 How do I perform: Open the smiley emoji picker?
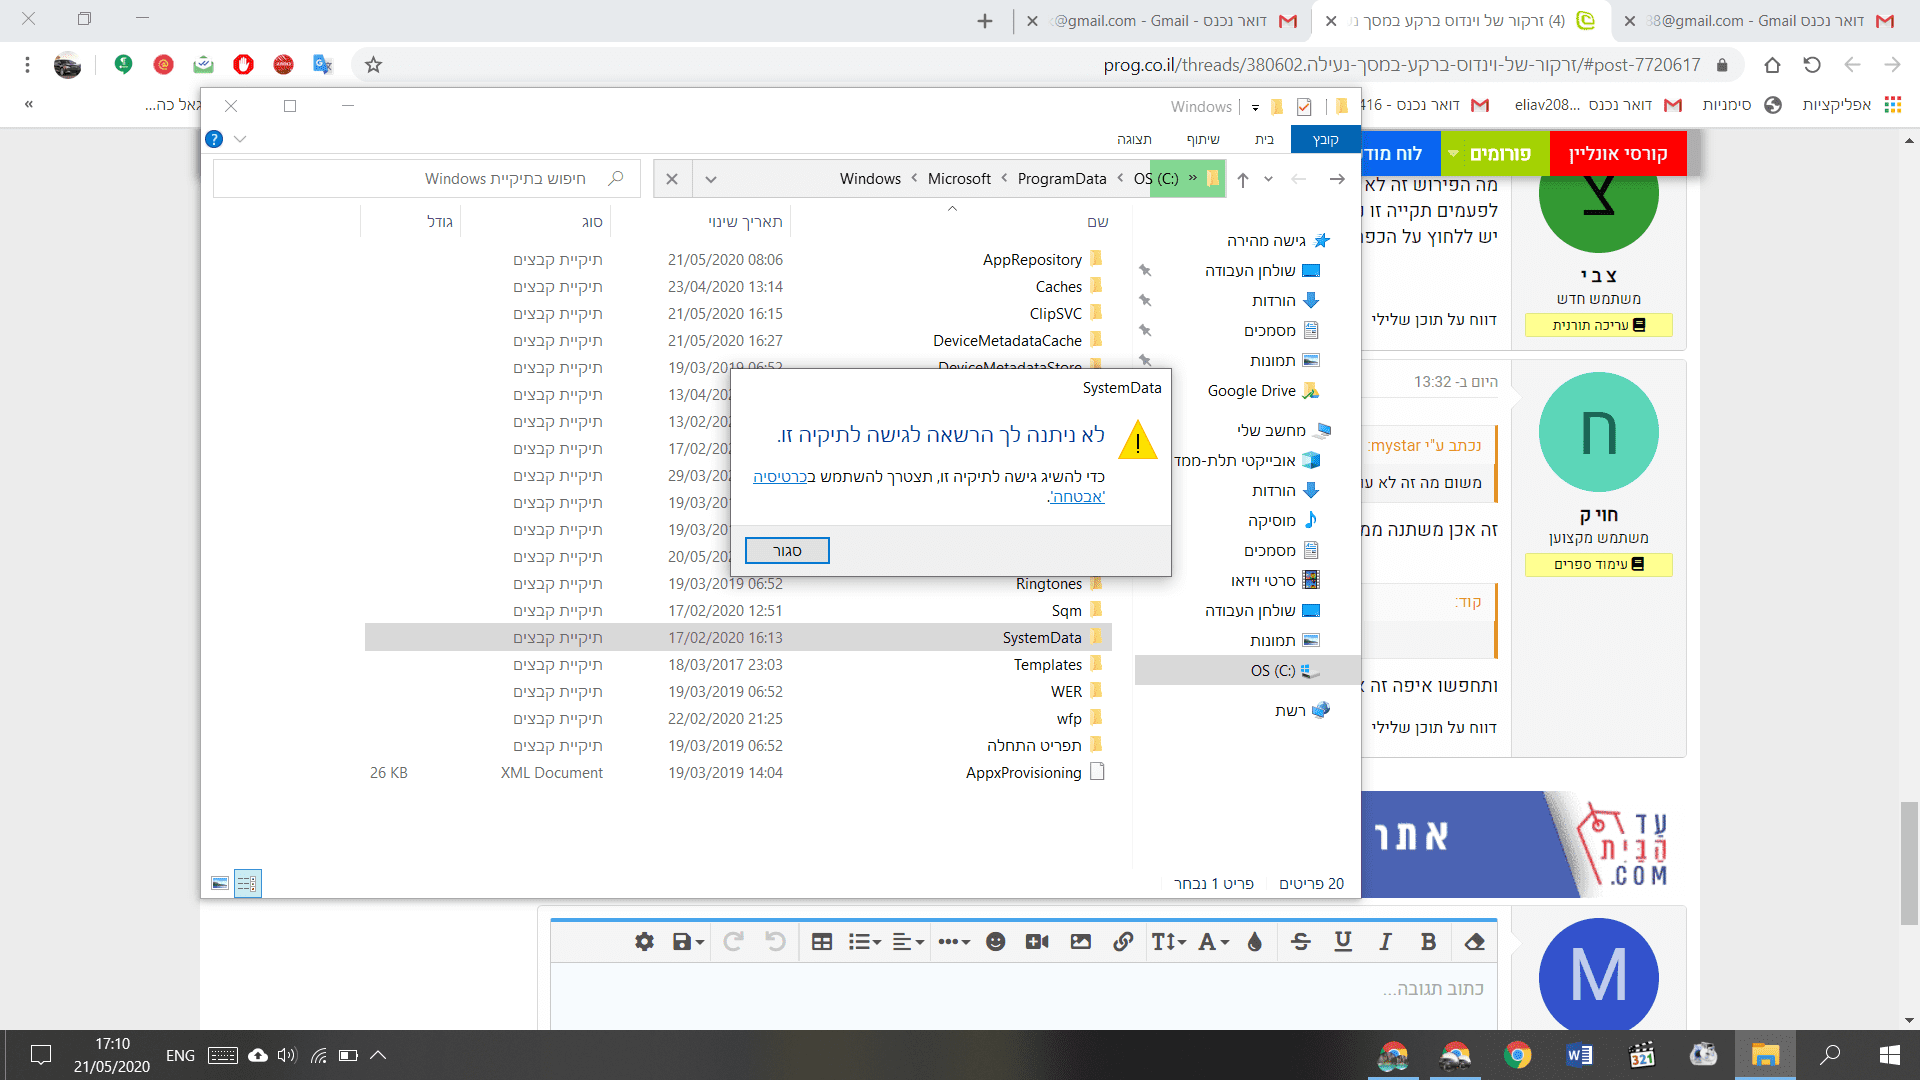click(x=995, y=942)
